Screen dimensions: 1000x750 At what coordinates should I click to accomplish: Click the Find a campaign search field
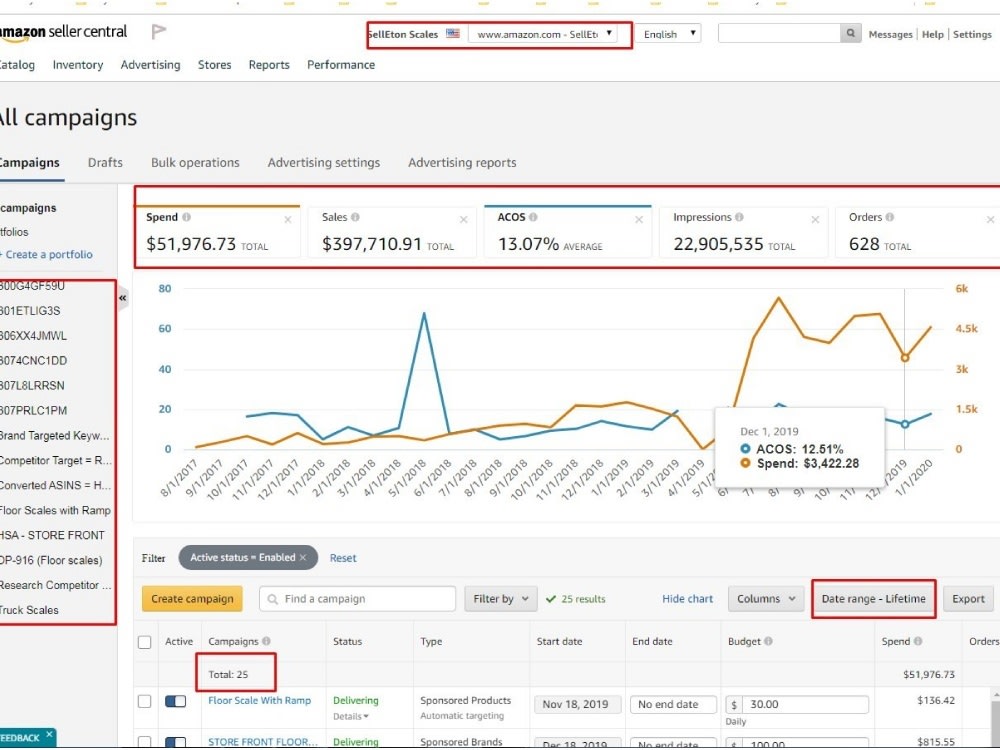[x=358, y=599]
